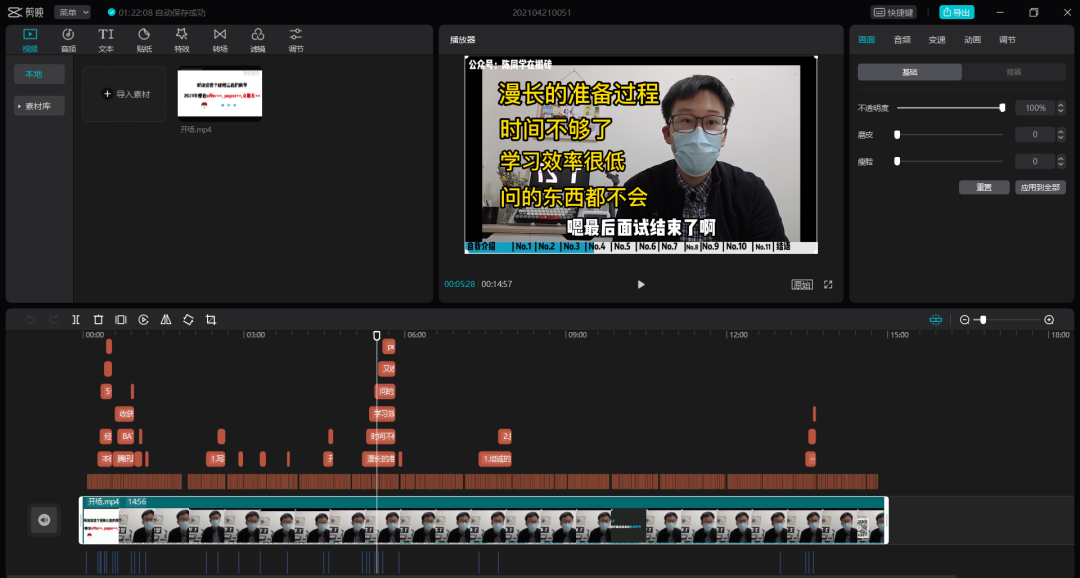This screenshot has width=1080, height=578.
Task: Click the 瘦脸 value field
Action: (1035, 161)
